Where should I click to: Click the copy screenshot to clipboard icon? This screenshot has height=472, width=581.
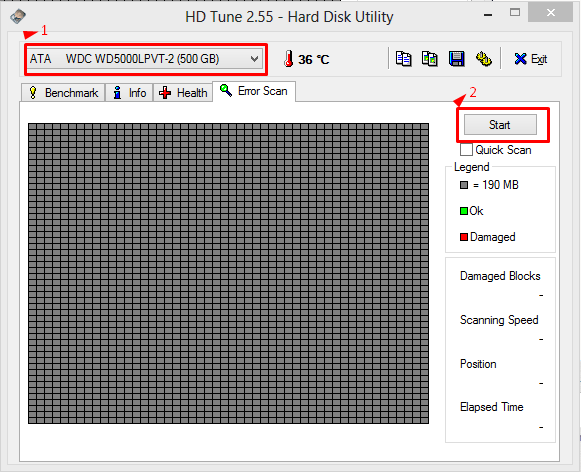429,59
